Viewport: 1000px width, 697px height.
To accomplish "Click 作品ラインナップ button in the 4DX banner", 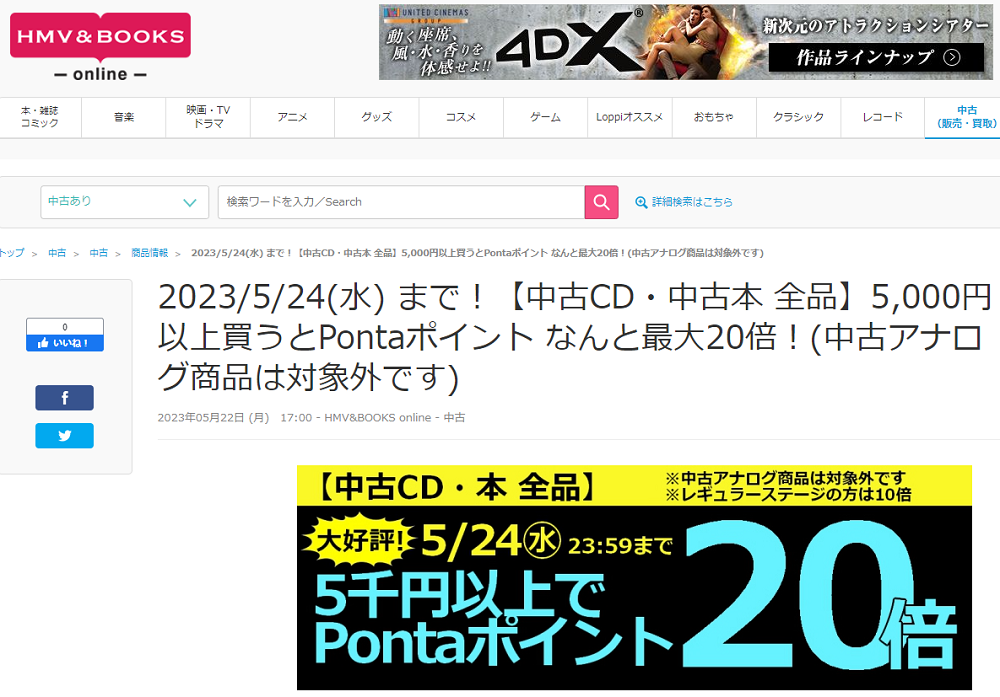I will [x=876, y=57].
